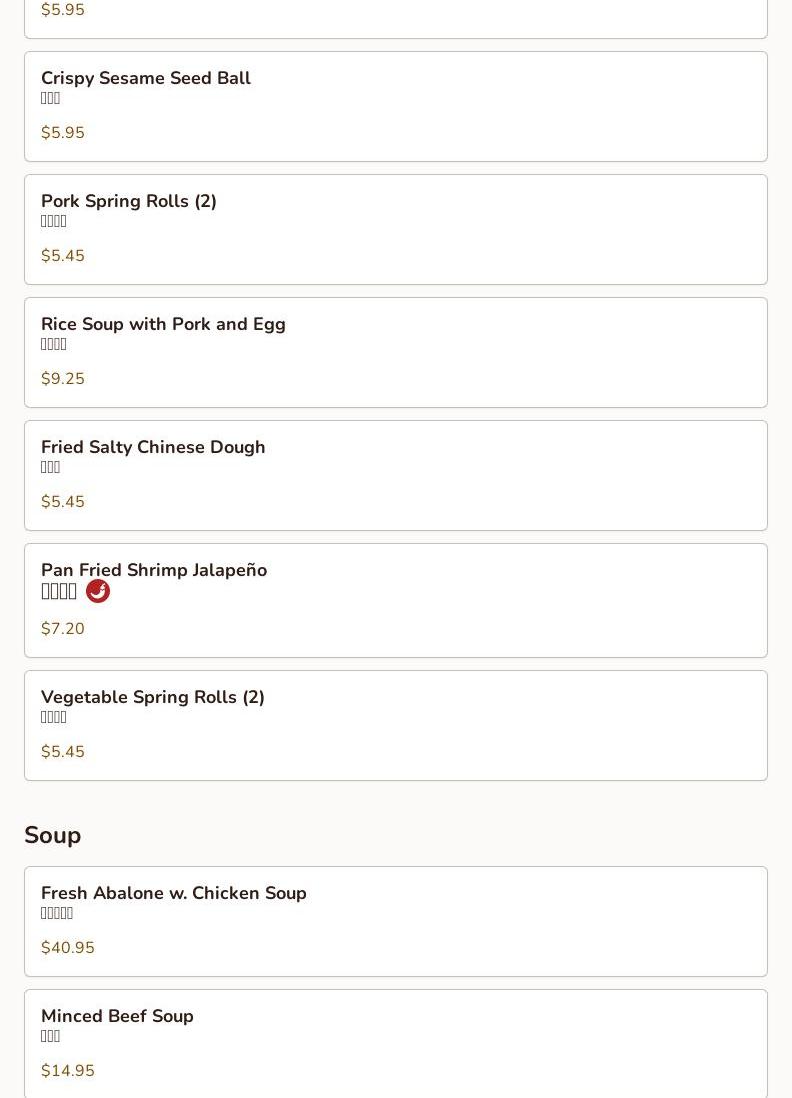Click the Fried Salty Chinese Dough $5.45 price
The height and width of the screenshot is (1098, 792).
(63, 502)
